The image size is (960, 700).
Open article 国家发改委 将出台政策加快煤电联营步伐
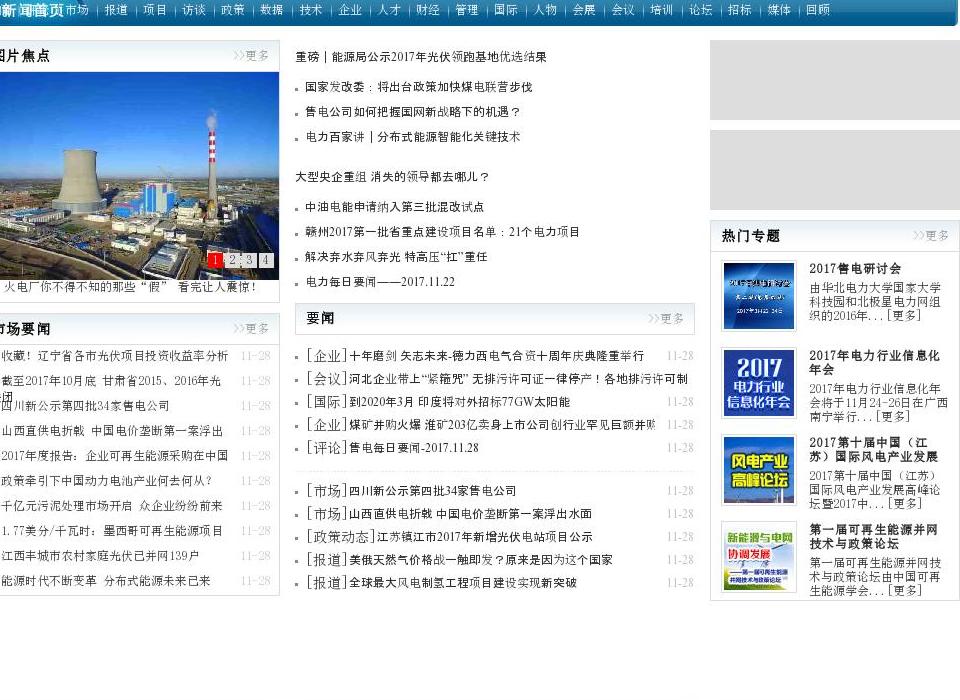click(419, 87)
